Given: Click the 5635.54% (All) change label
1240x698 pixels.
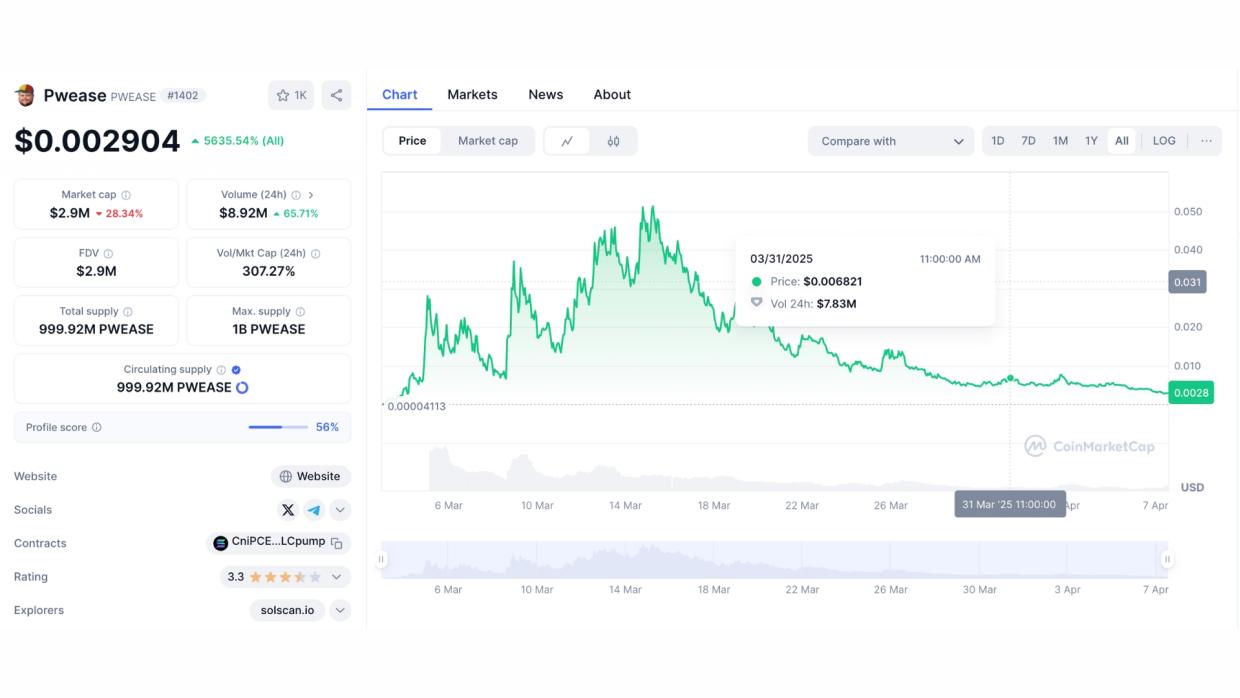Looking at the screenshot, I should tap(238, 141).
